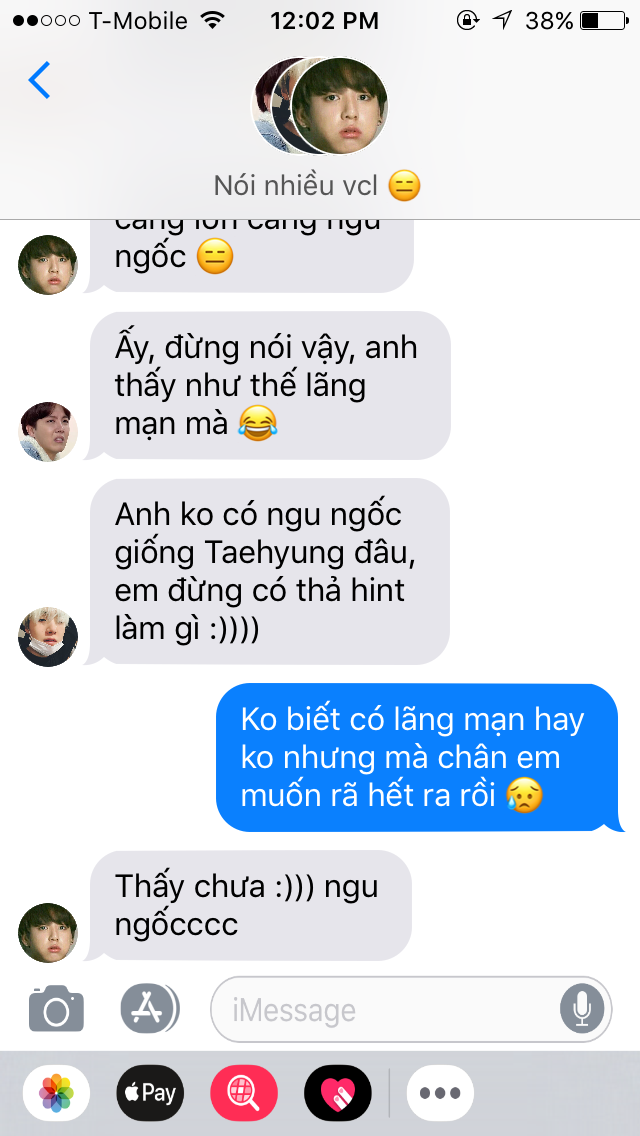This screenshot has height=1136, width=640.
Task: Tap the blue back chevron
Action: [x=39, y=80]
